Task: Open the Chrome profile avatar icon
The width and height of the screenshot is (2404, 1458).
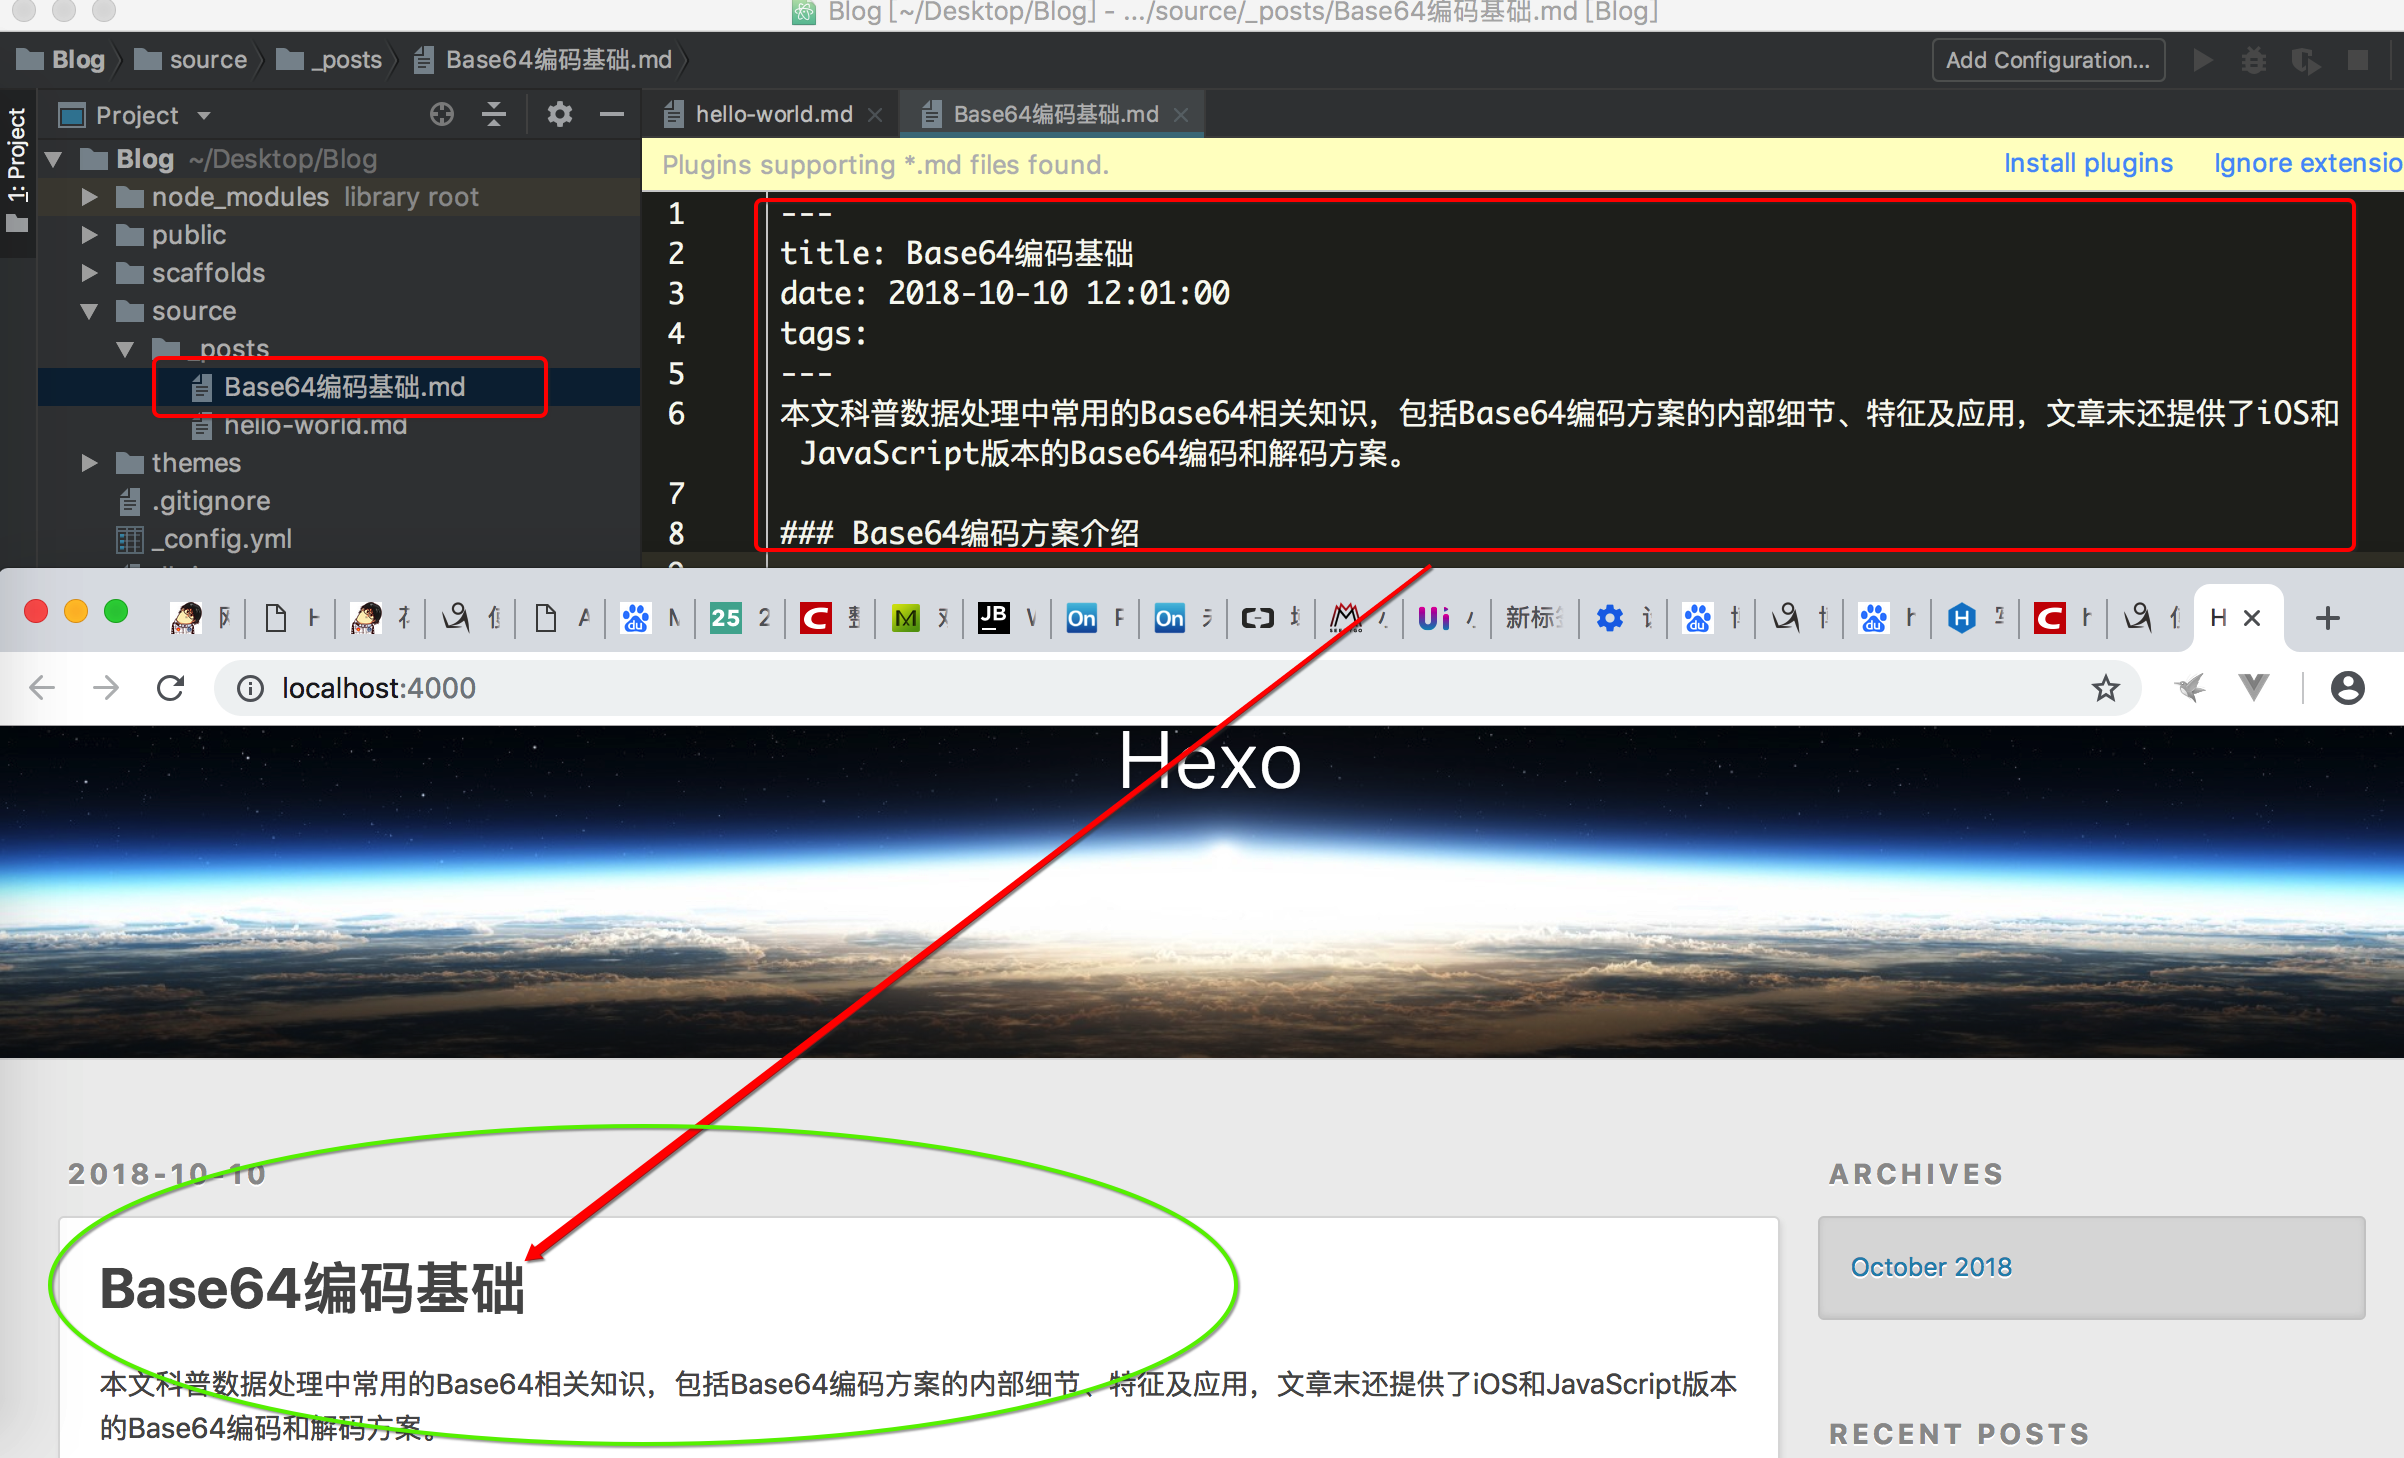Action: click(2348, 688)
